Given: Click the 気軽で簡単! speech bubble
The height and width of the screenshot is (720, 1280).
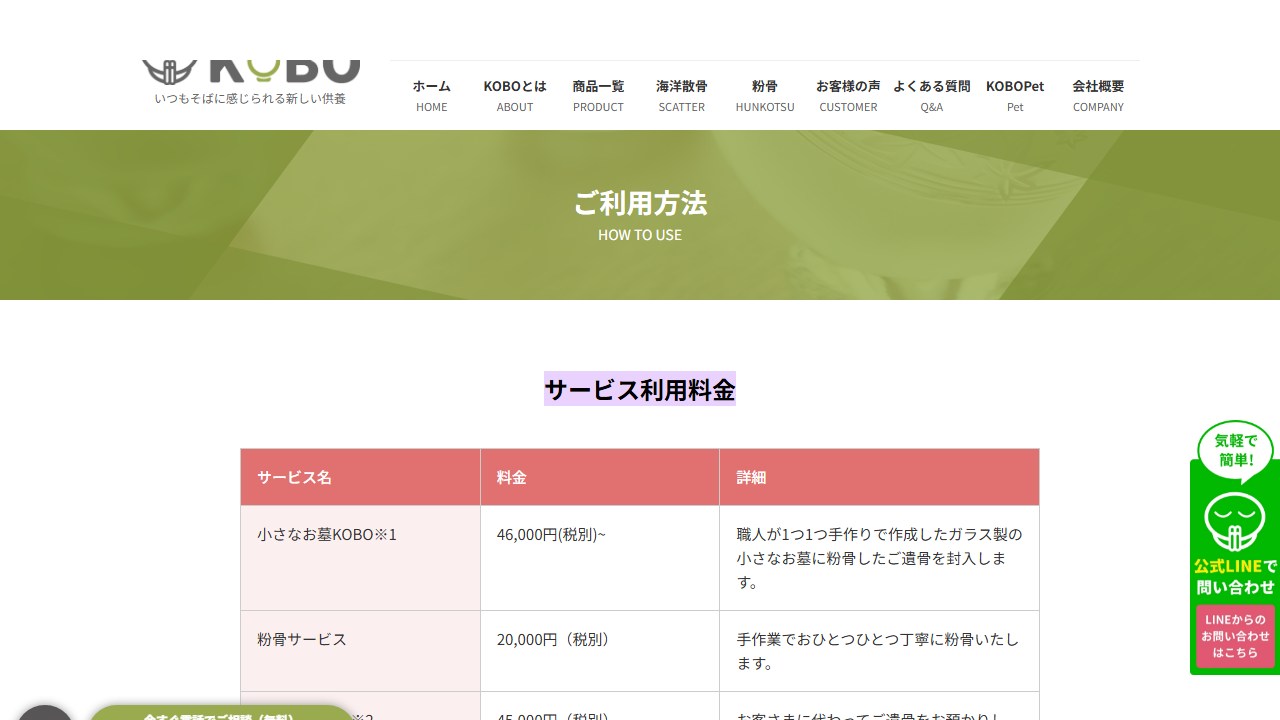Looking at the screenshot, I should coord(1235,450).
